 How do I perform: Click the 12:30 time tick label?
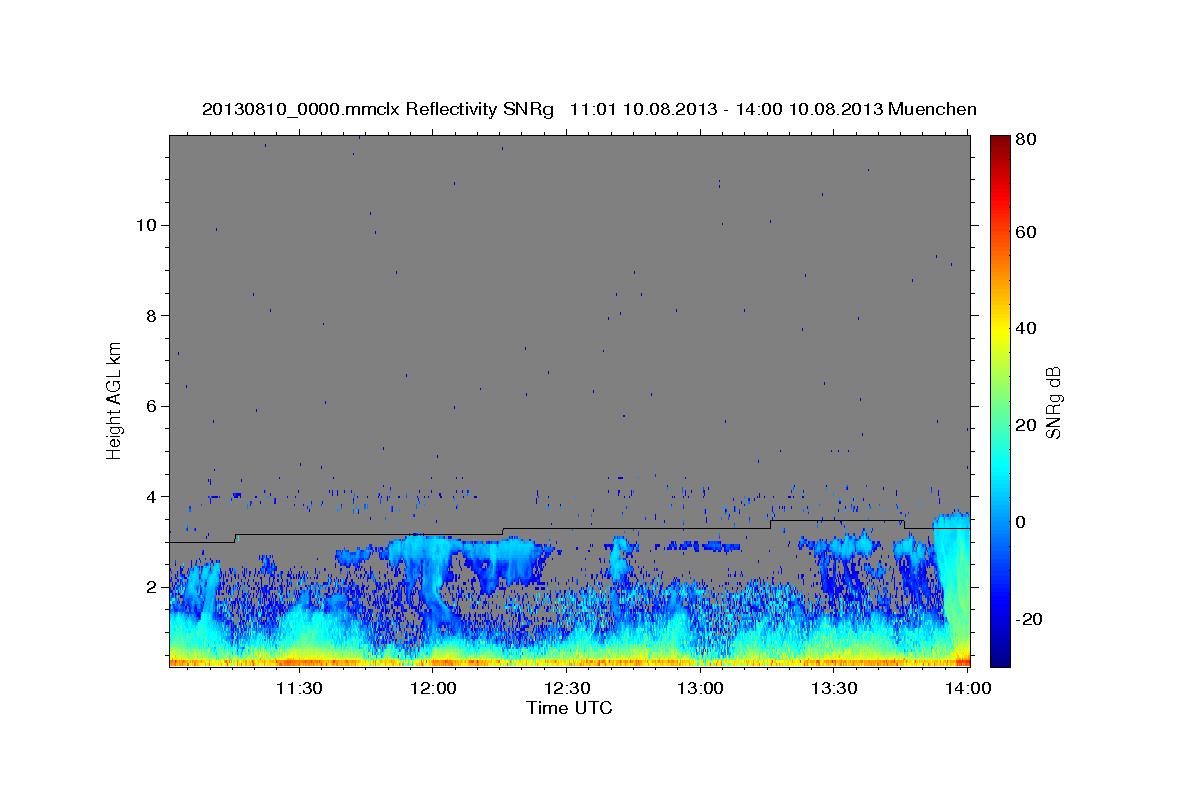[x=566, y=688]
